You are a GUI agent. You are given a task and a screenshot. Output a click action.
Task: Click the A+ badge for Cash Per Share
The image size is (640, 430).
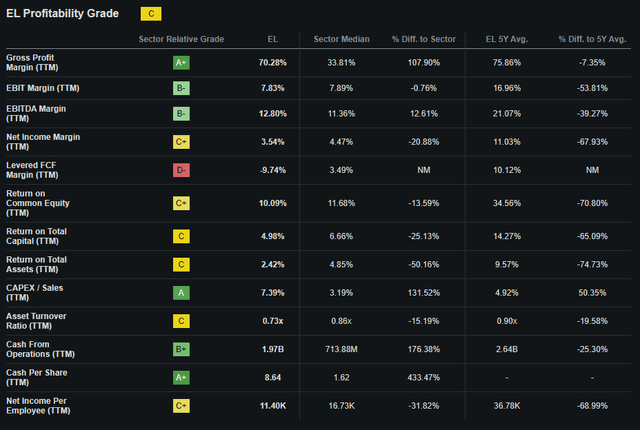(x=181, y=377)
